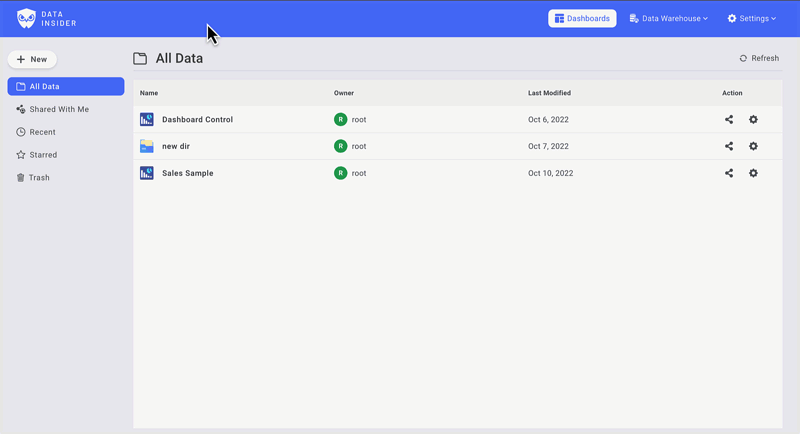Open the Dashboard Control entry
The width and height of the screenshot is (800, 434).
click(197, 120)
